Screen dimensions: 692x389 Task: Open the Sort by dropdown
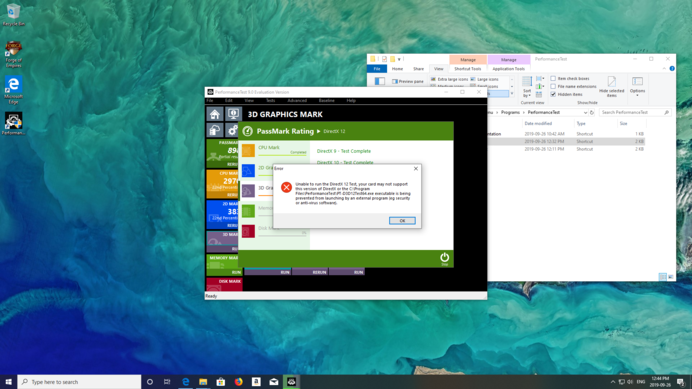[527, 87]
